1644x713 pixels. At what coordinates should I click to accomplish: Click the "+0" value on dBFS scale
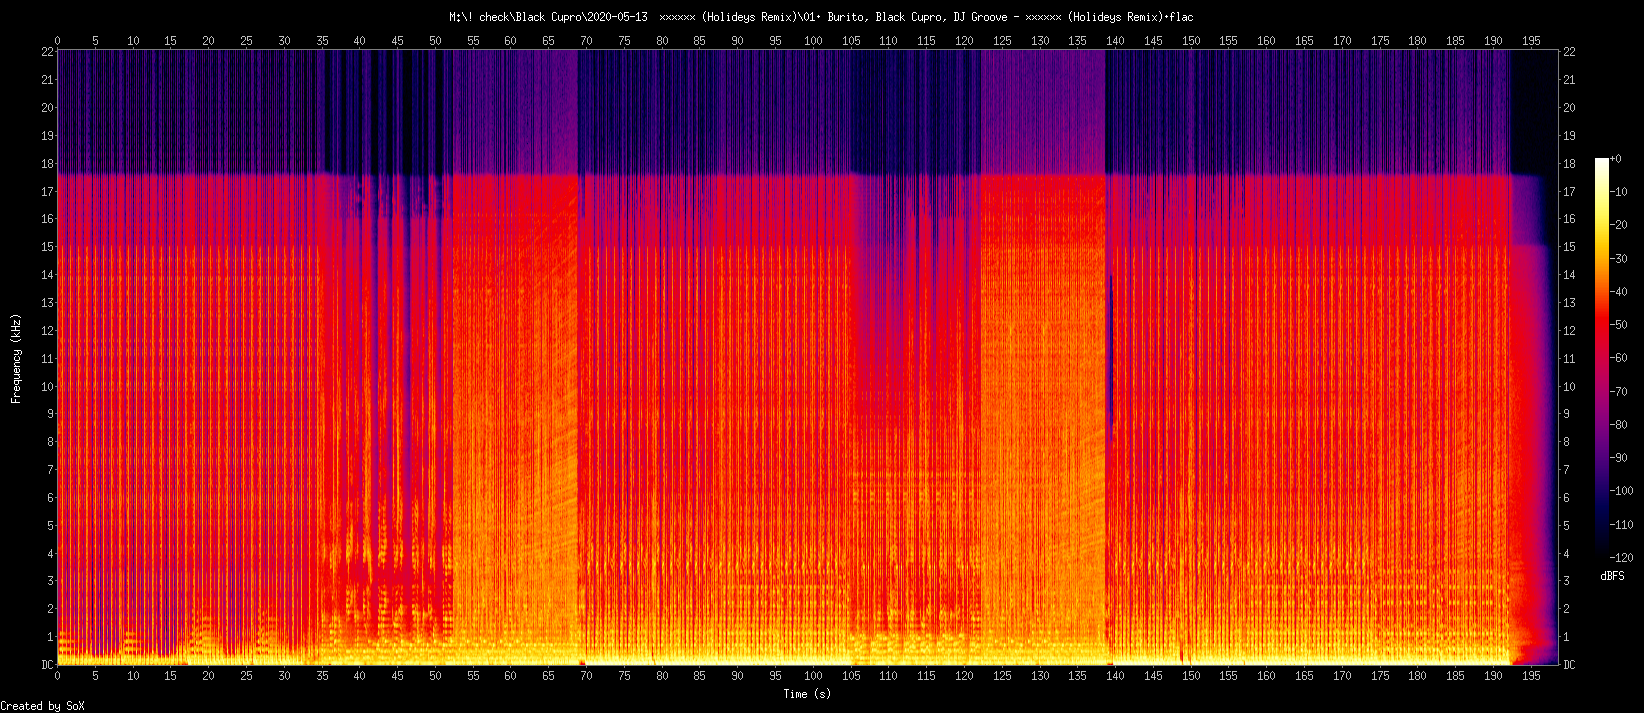[1616, 159]
